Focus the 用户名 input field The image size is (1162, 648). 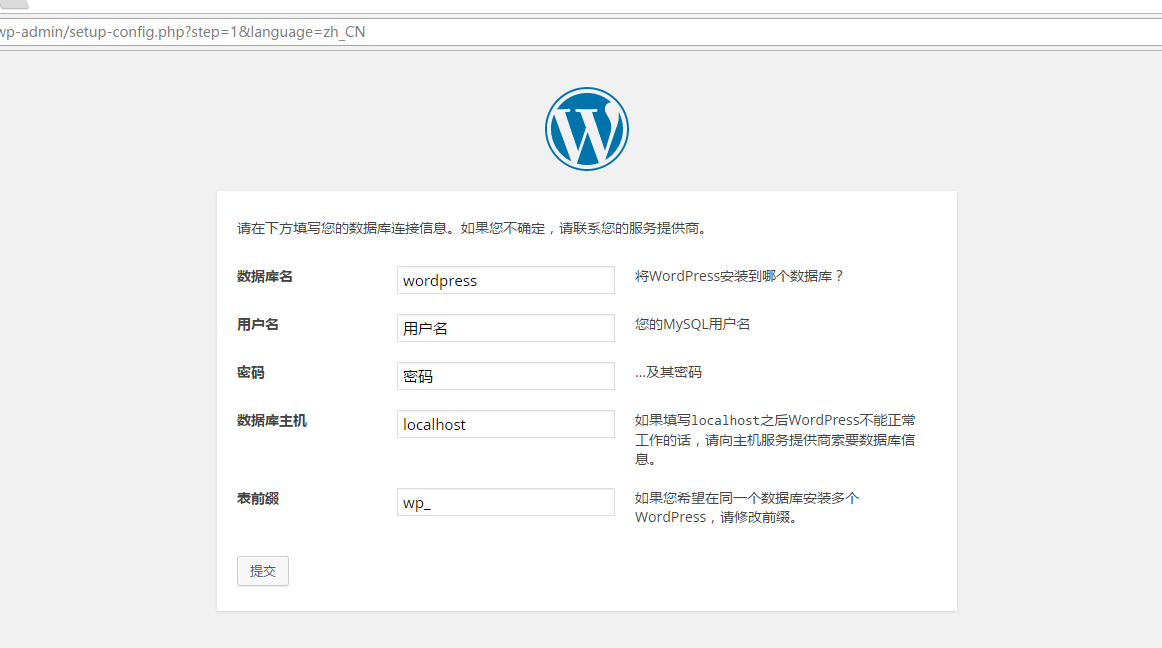pos(505,328)
